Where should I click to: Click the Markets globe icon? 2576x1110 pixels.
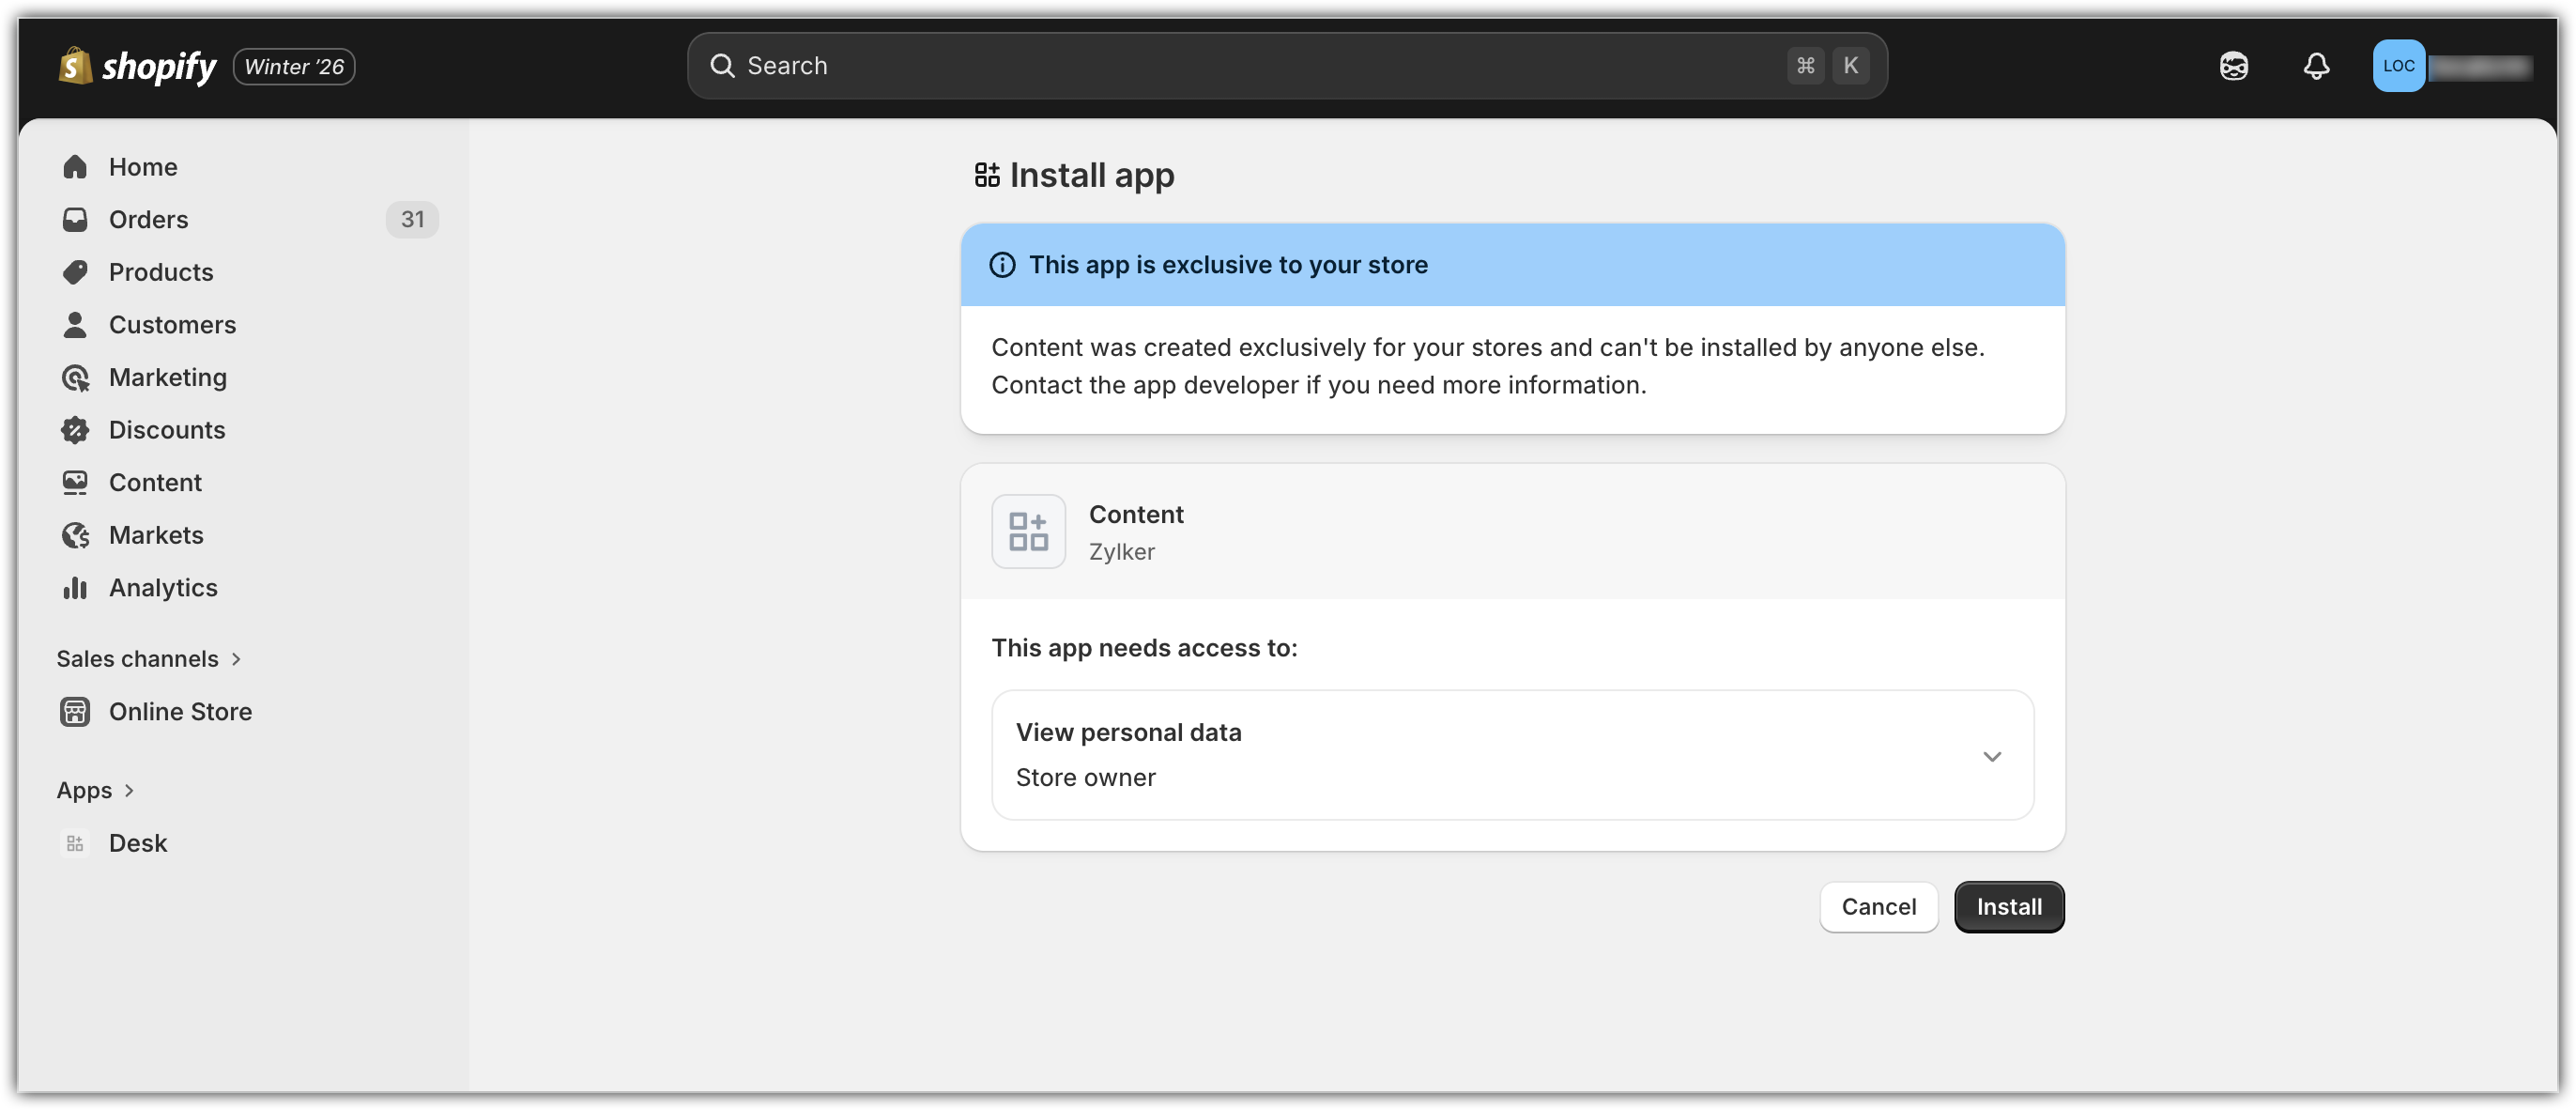[75, 535]
